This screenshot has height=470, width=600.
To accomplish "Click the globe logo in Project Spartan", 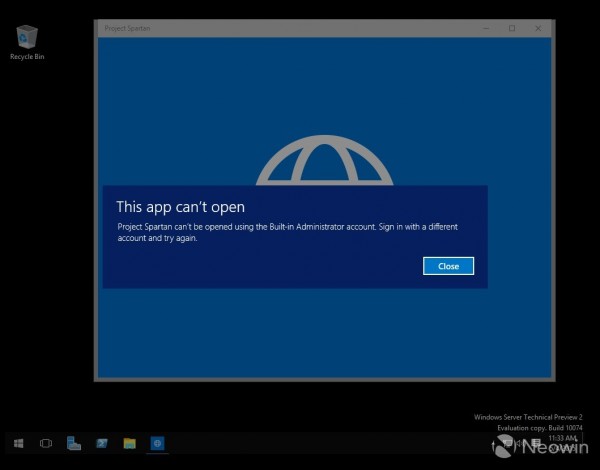I will tap(321, 165).
